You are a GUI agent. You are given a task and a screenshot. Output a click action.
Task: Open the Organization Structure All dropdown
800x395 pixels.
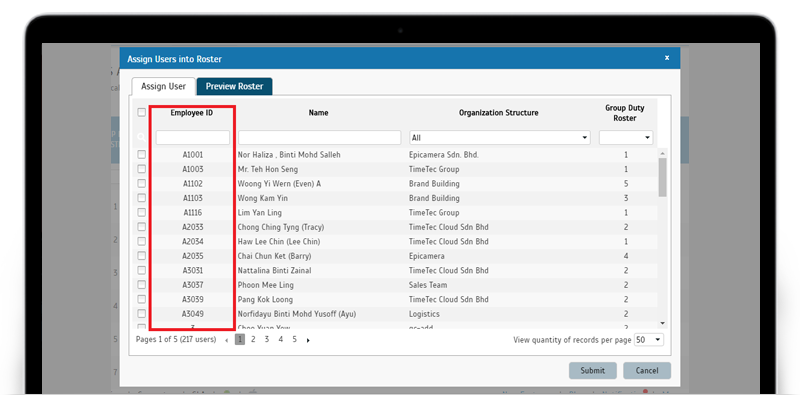(499, 138)
